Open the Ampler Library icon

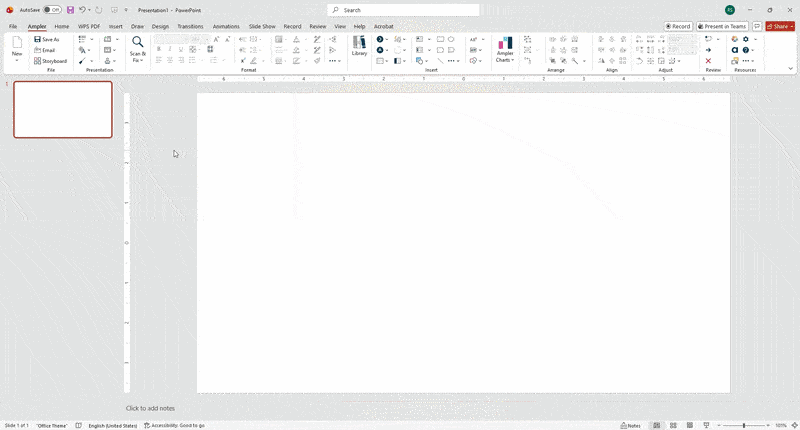pos(359,42)
